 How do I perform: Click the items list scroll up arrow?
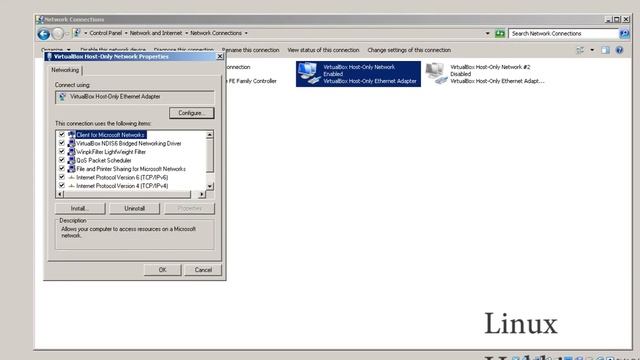[210, 135]
